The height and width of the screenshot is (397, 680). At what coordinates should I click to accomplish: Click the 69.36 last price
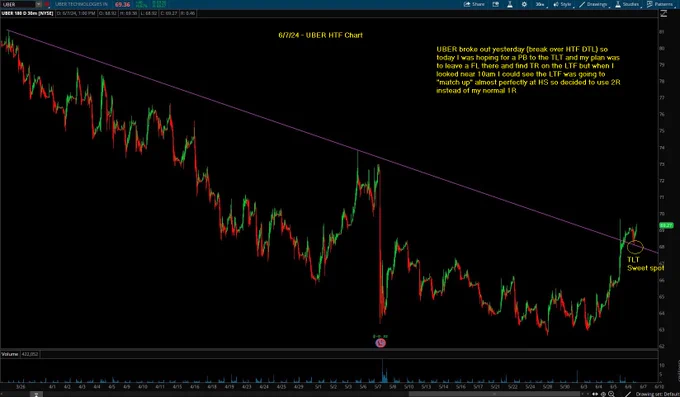point(123,4)
